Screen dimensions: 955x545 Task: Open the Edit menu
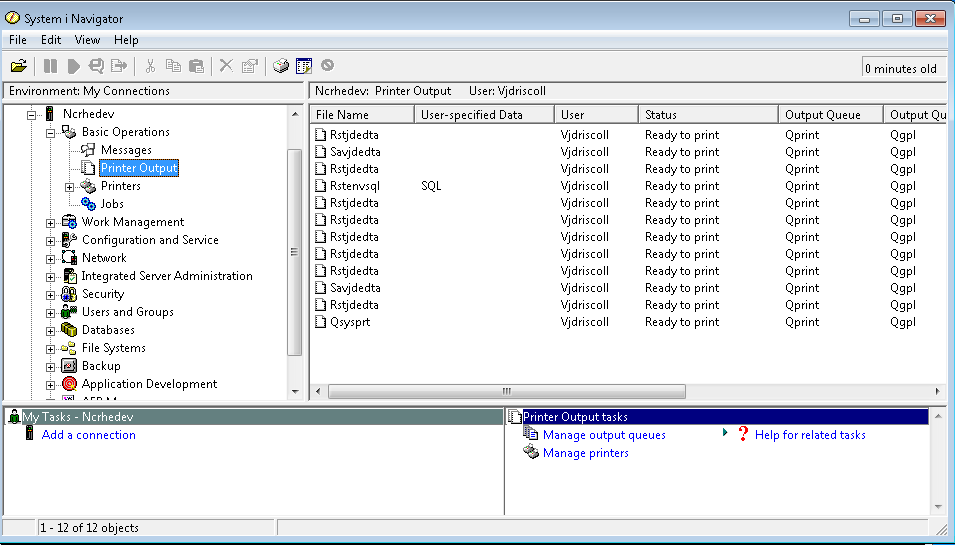click(51, 40)
